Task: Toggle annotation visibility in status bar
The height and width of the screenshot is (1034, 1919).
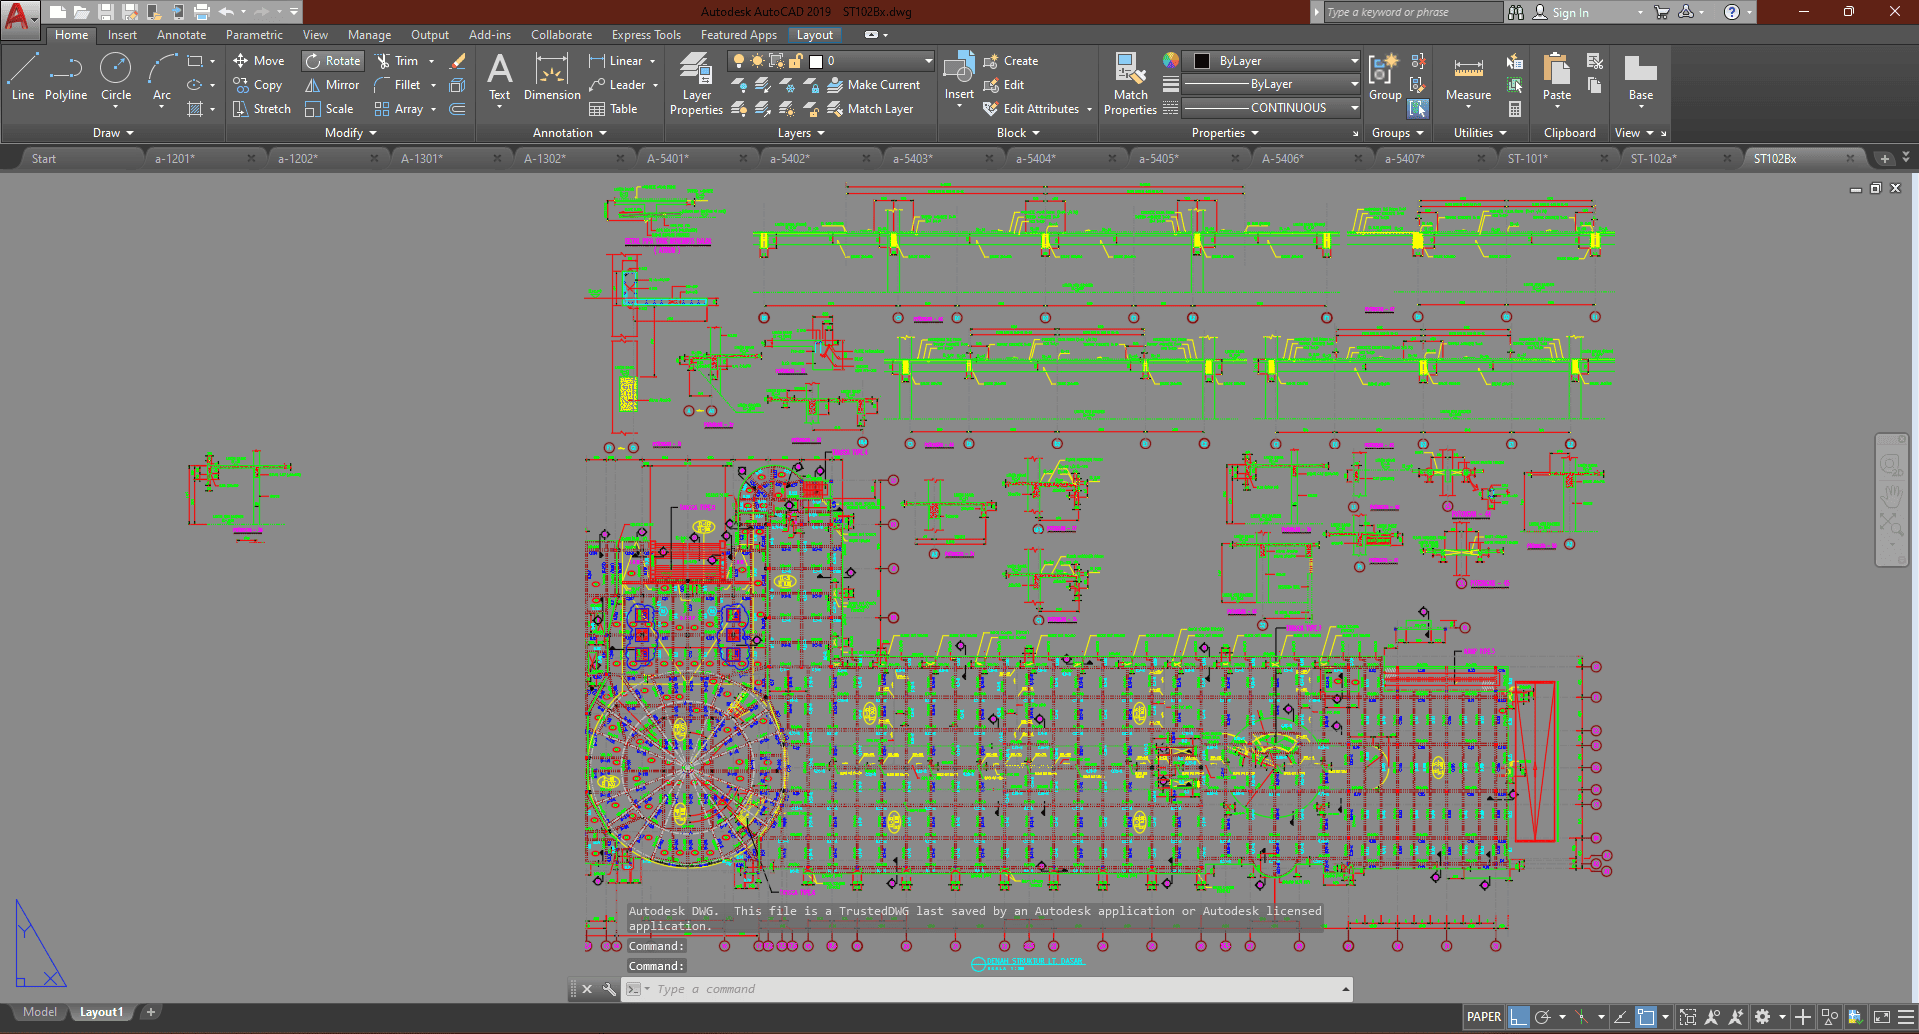Action: pyautogui.click(x=1712, y=1017)
